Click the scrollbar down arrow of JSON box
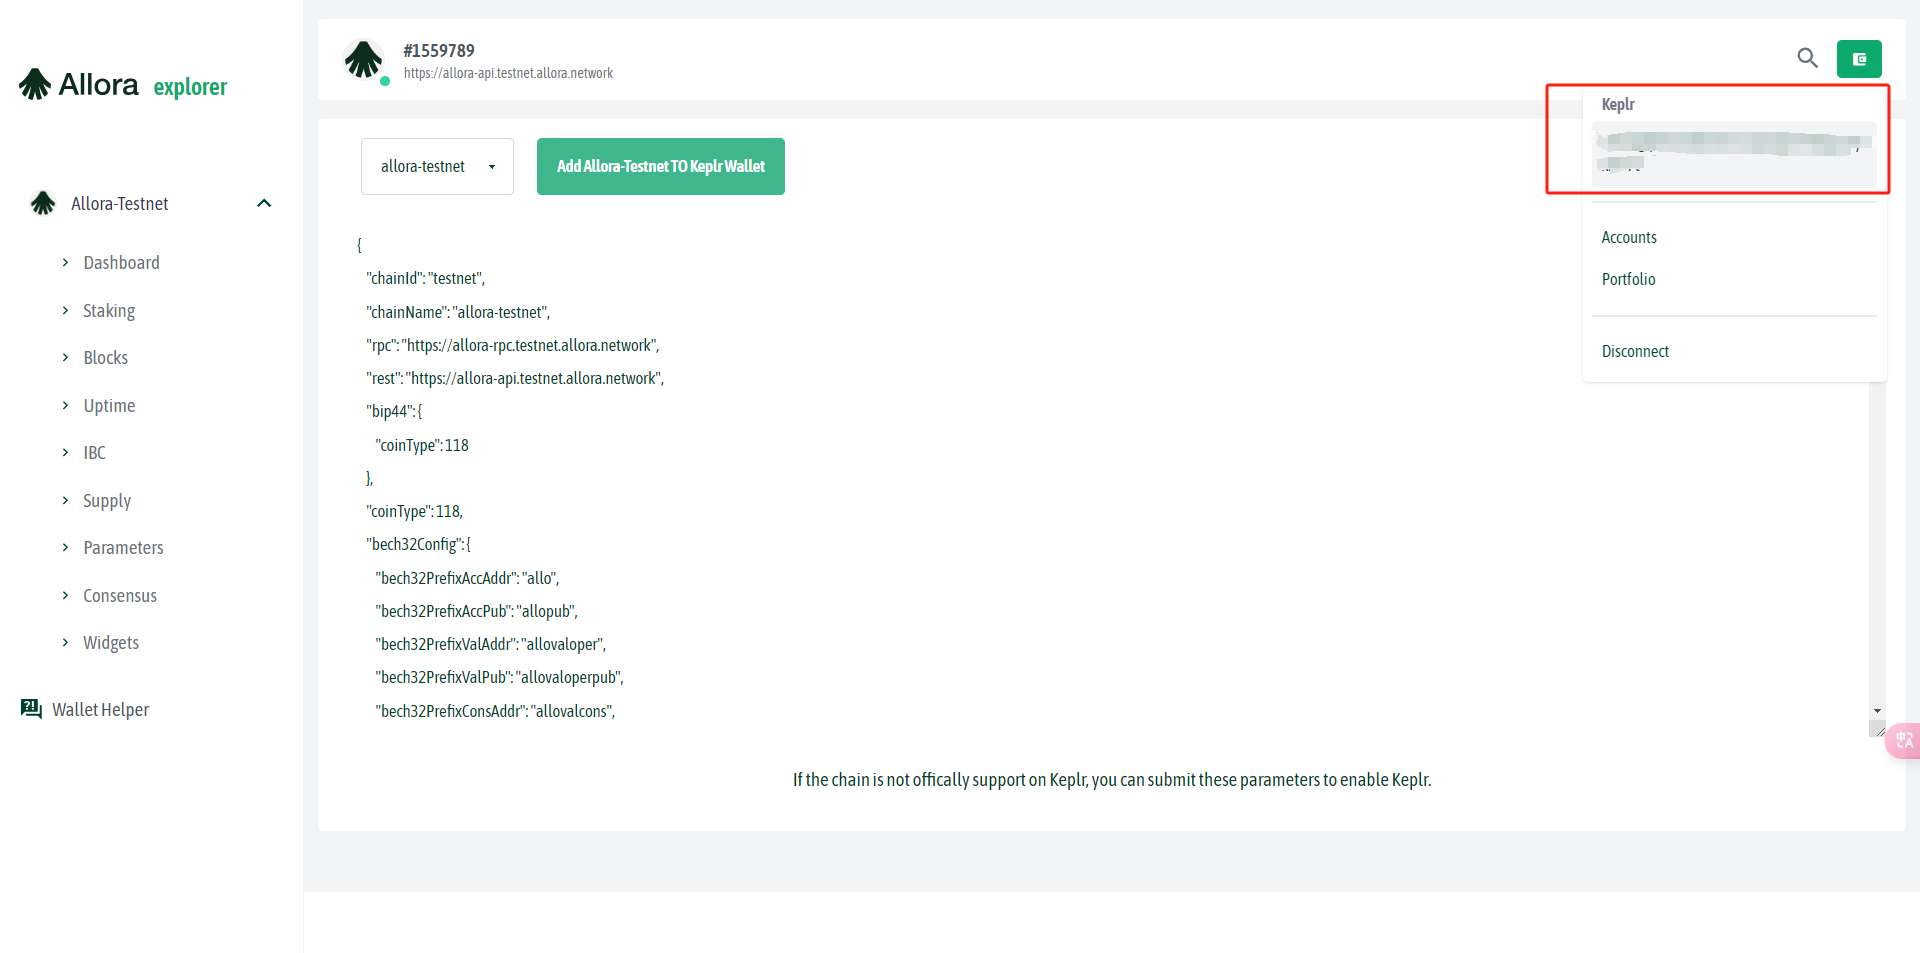This screenshot has height=953, width=1920. pyautogui.click(x=1877, y=710)
